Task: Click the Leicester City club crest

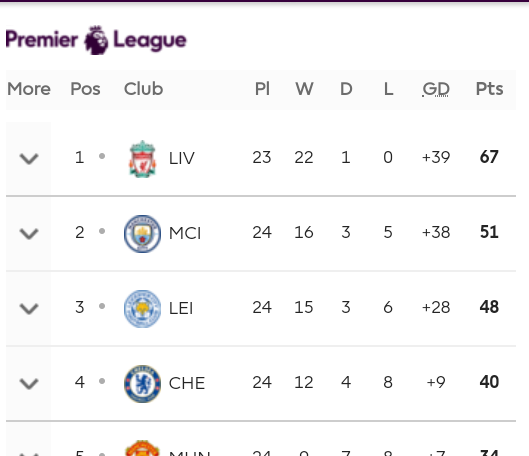Action: (142, 308)
